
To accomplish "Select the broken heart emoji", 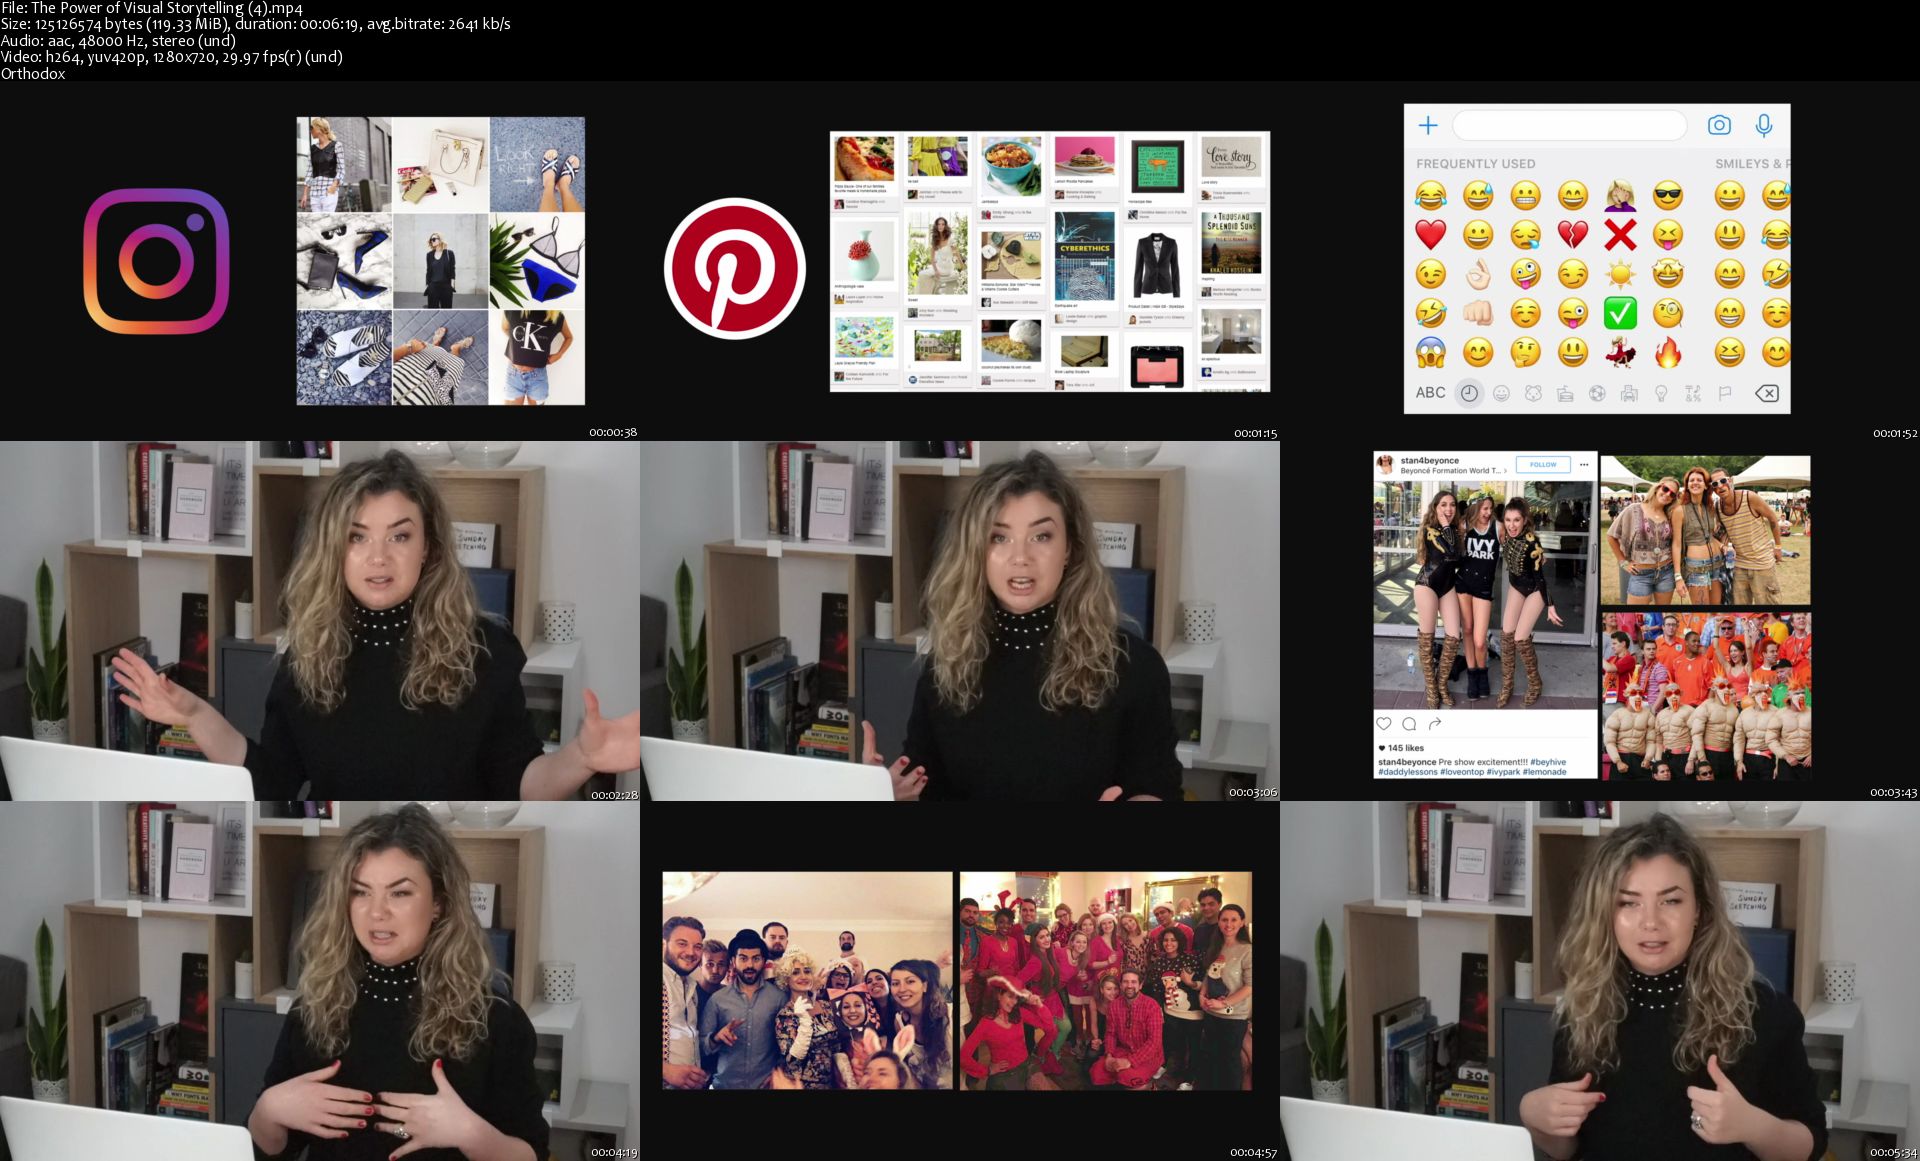I will [1573, 235].
